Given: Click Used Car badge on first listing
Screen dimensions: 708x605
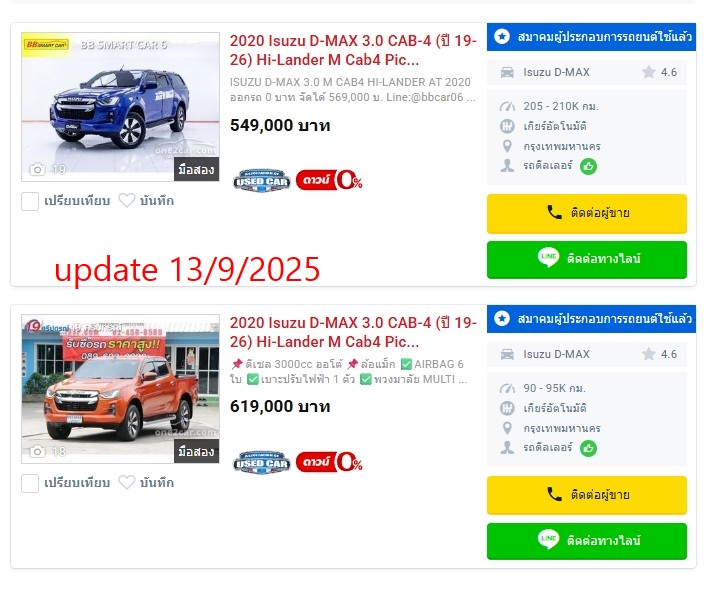Looking at the screenshot, I should (261, 181).
